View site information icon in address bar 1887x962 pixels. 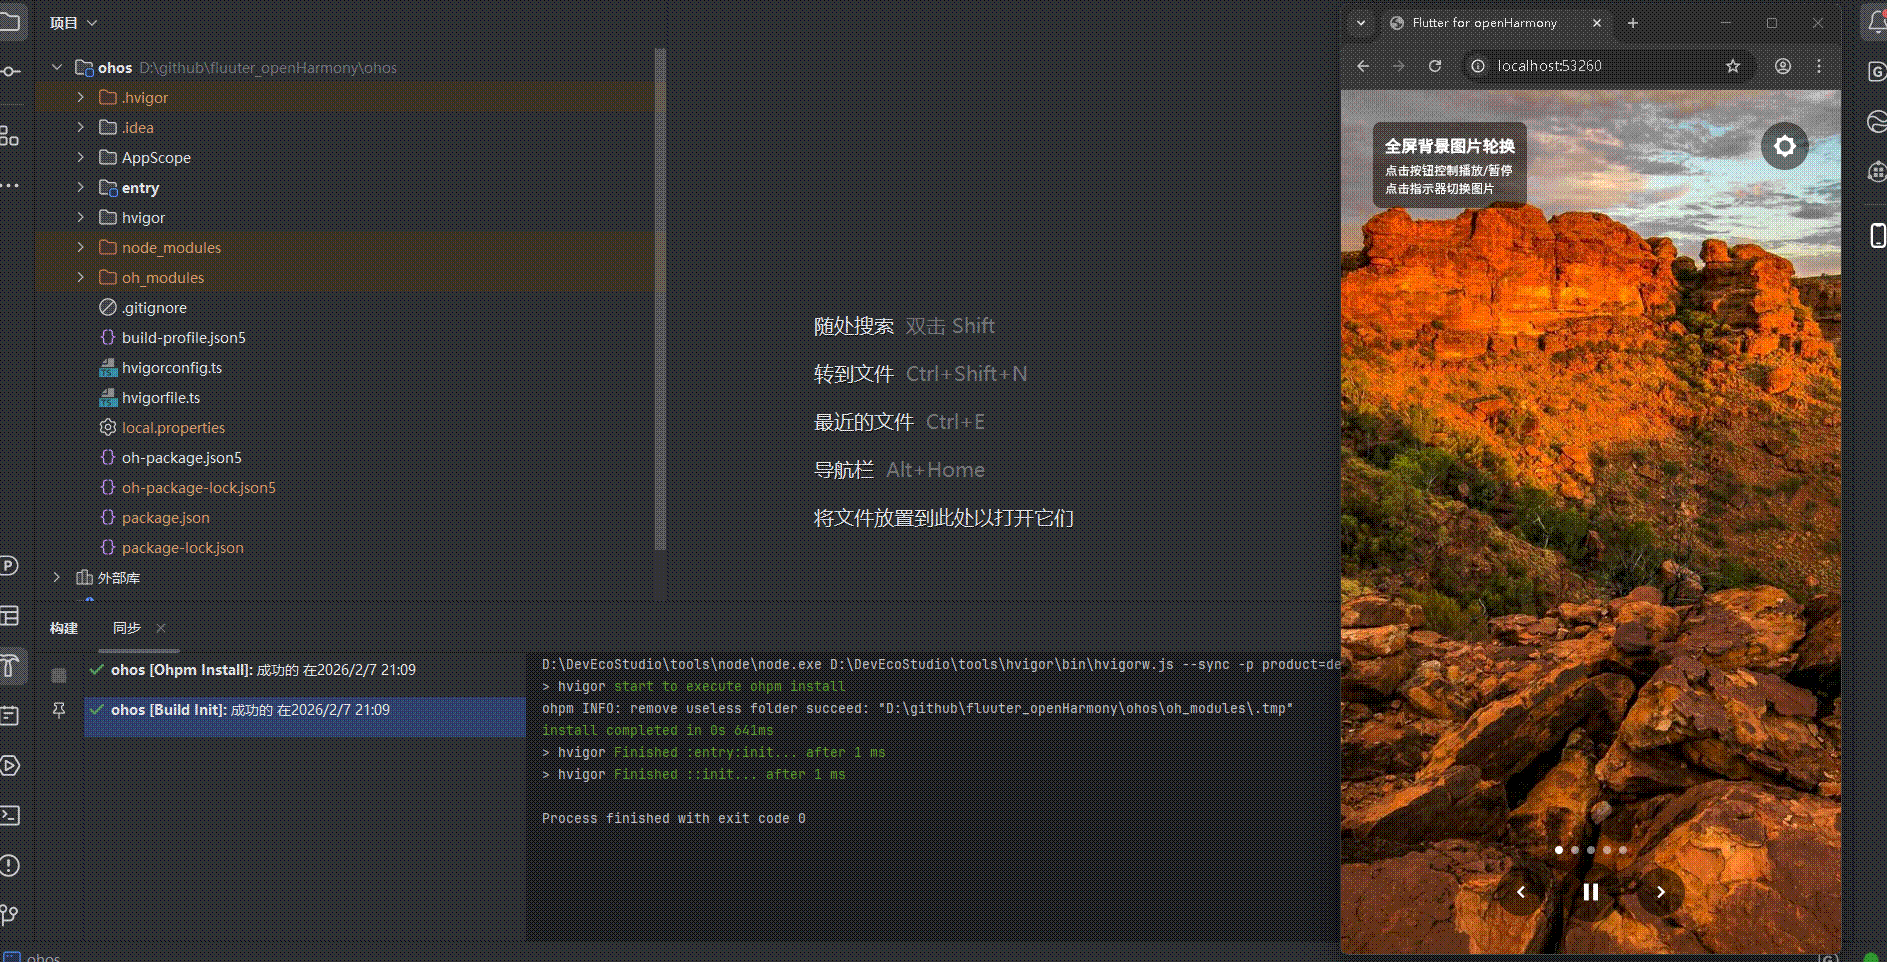(x=1478, y=66)
